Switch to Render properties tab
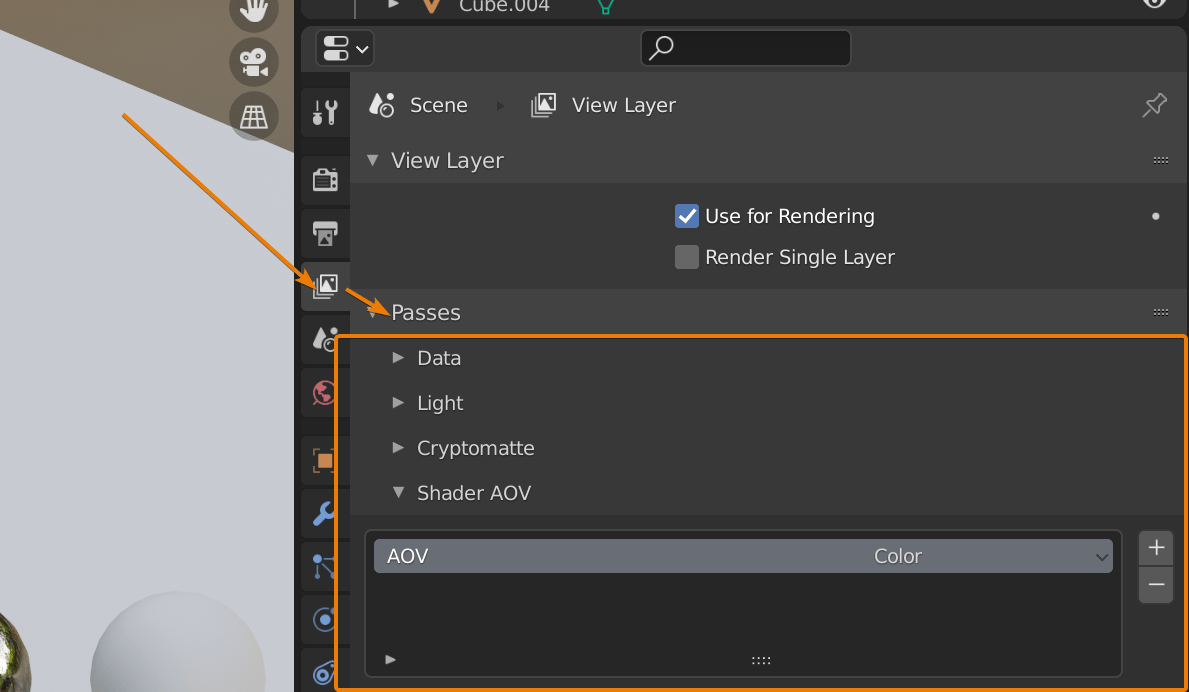The image size is (1189, 692). tap(325, 180)
